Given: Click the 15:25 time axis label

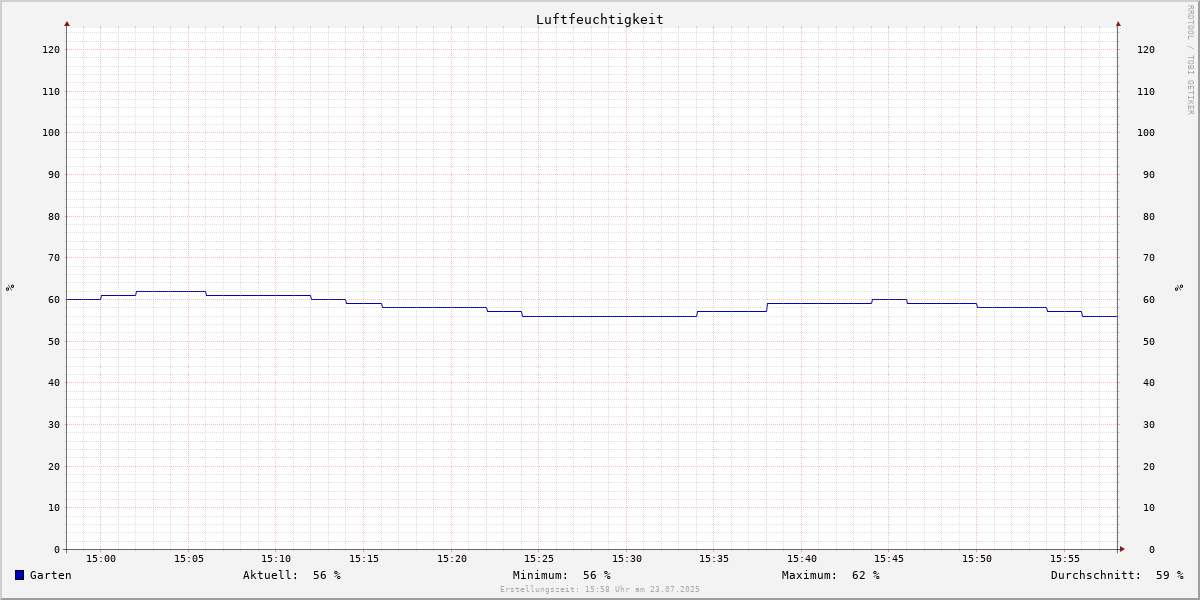Looking at the screenshot, I should click(539, 559).
